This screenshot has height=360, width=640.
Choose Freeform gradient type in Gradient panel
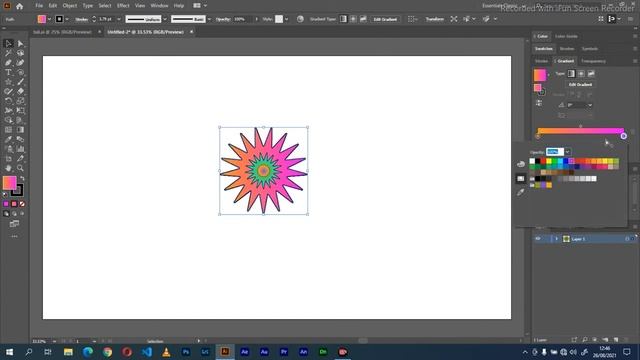(x=591, y=73)
